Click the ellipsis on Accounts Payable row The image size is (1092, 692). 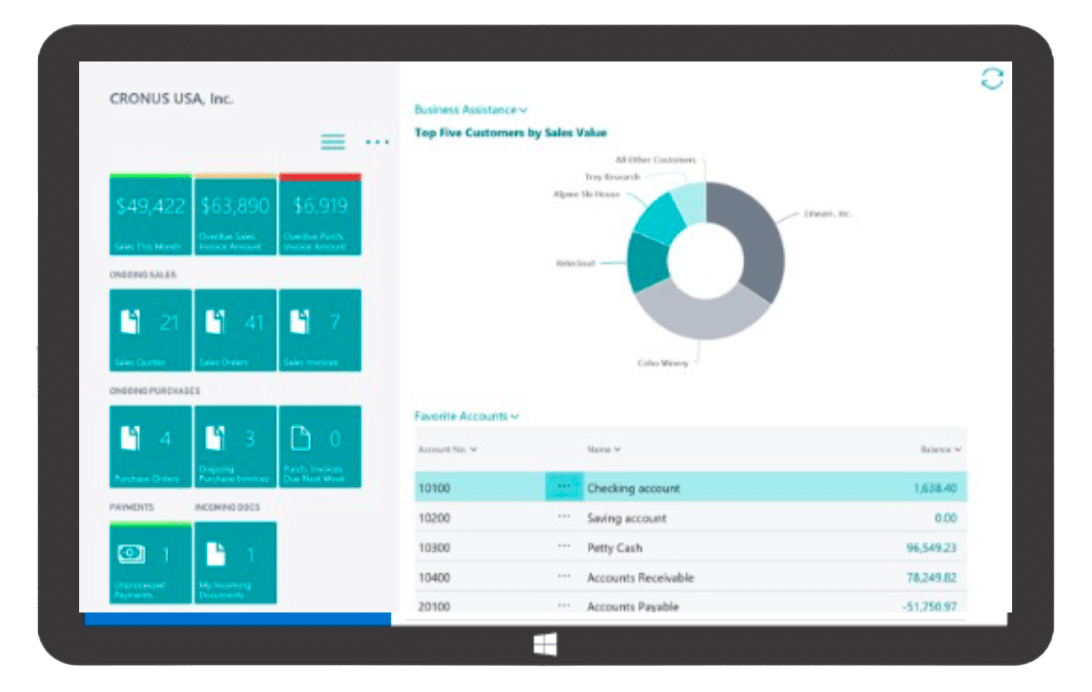[564, 606]
